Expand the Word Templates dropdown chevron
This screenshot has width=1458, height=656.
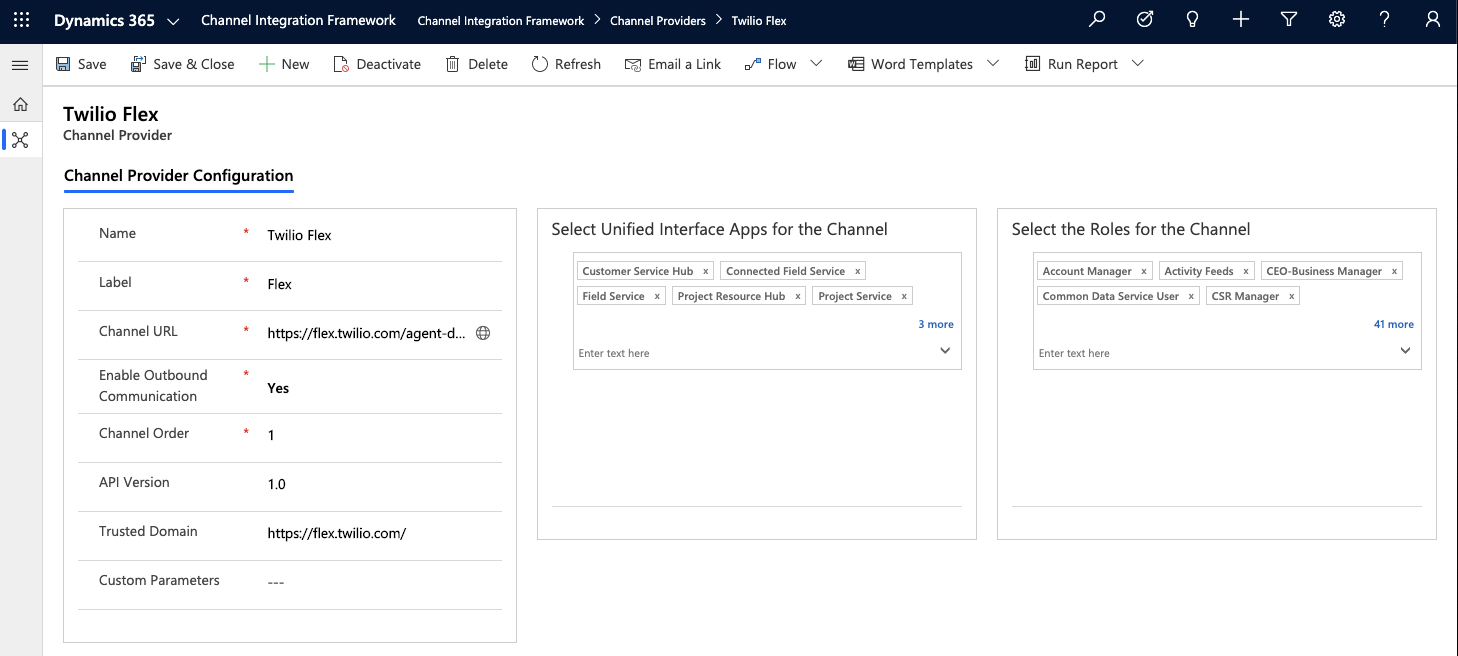pos(992,63)
